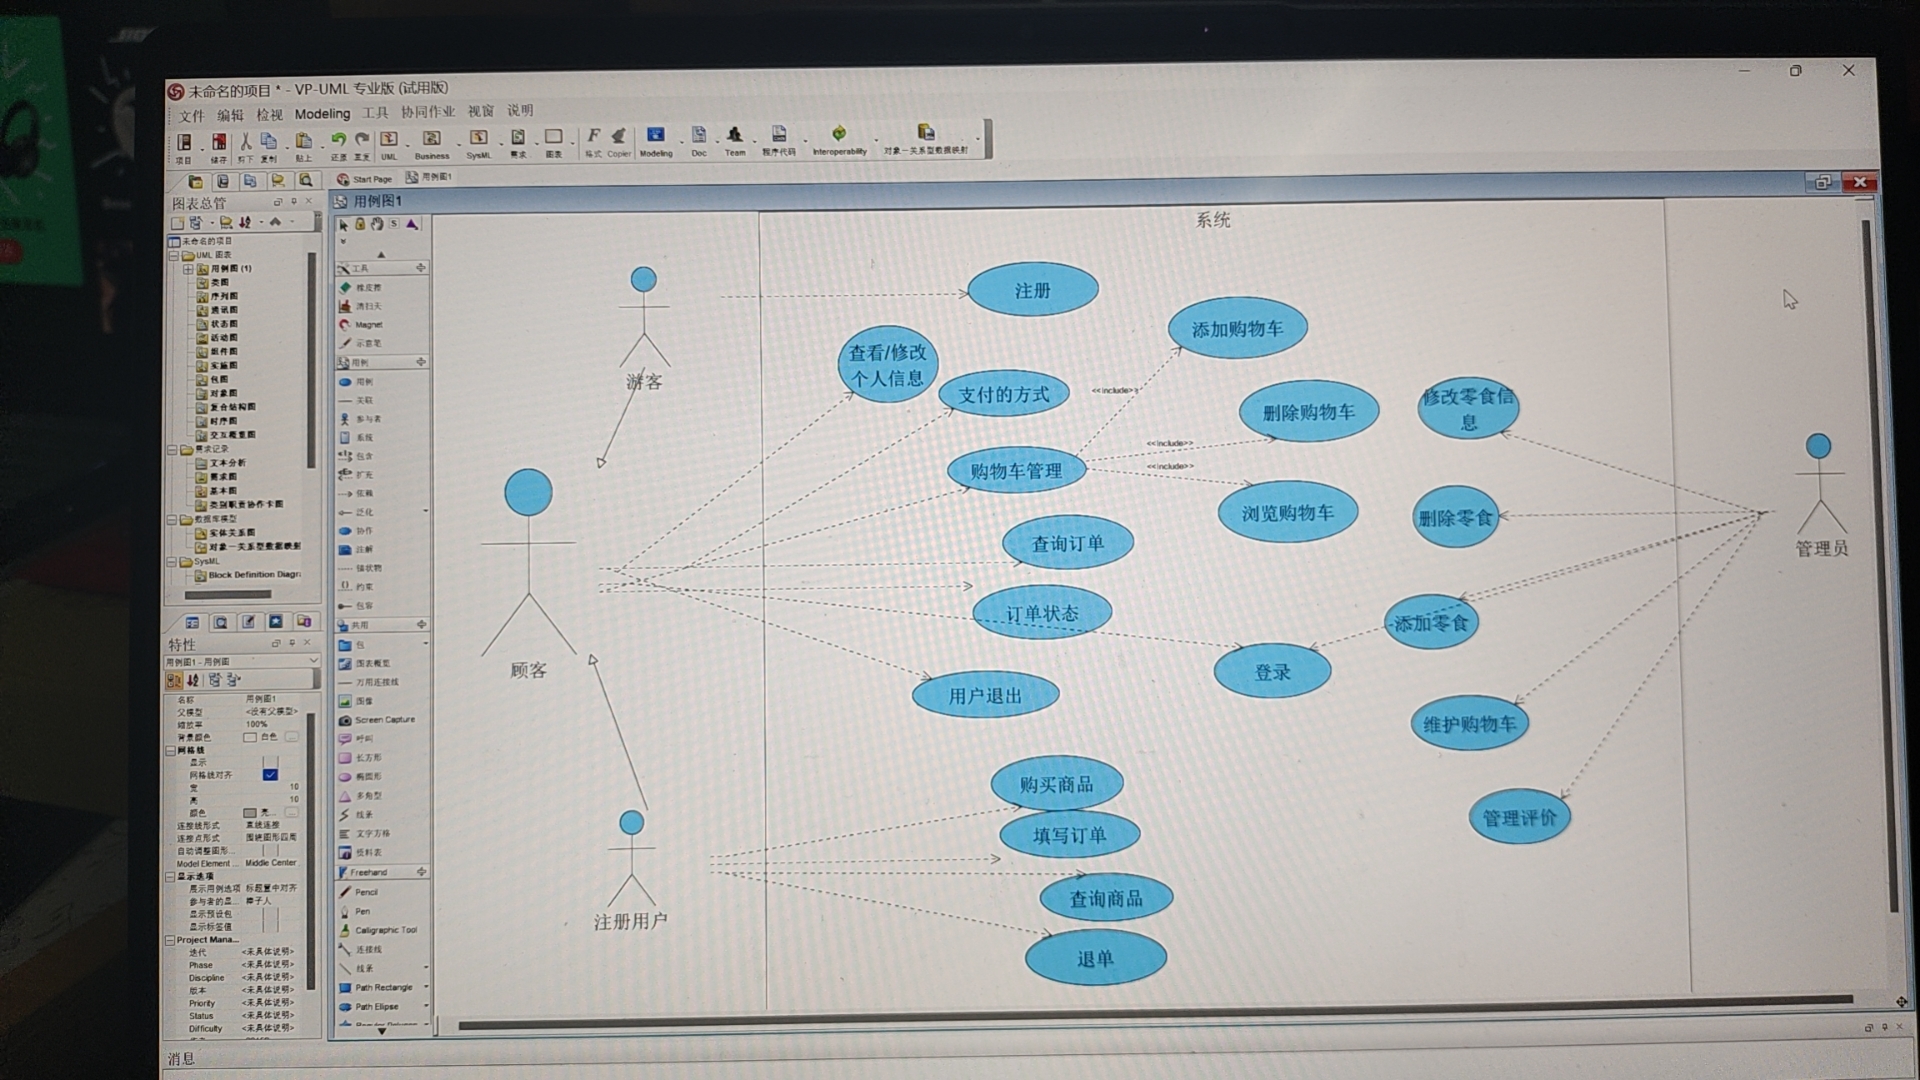Toggle the 网格线对齐 checkbox
The height and width of the screenshot is (1080, 1920).
[270, 775]
